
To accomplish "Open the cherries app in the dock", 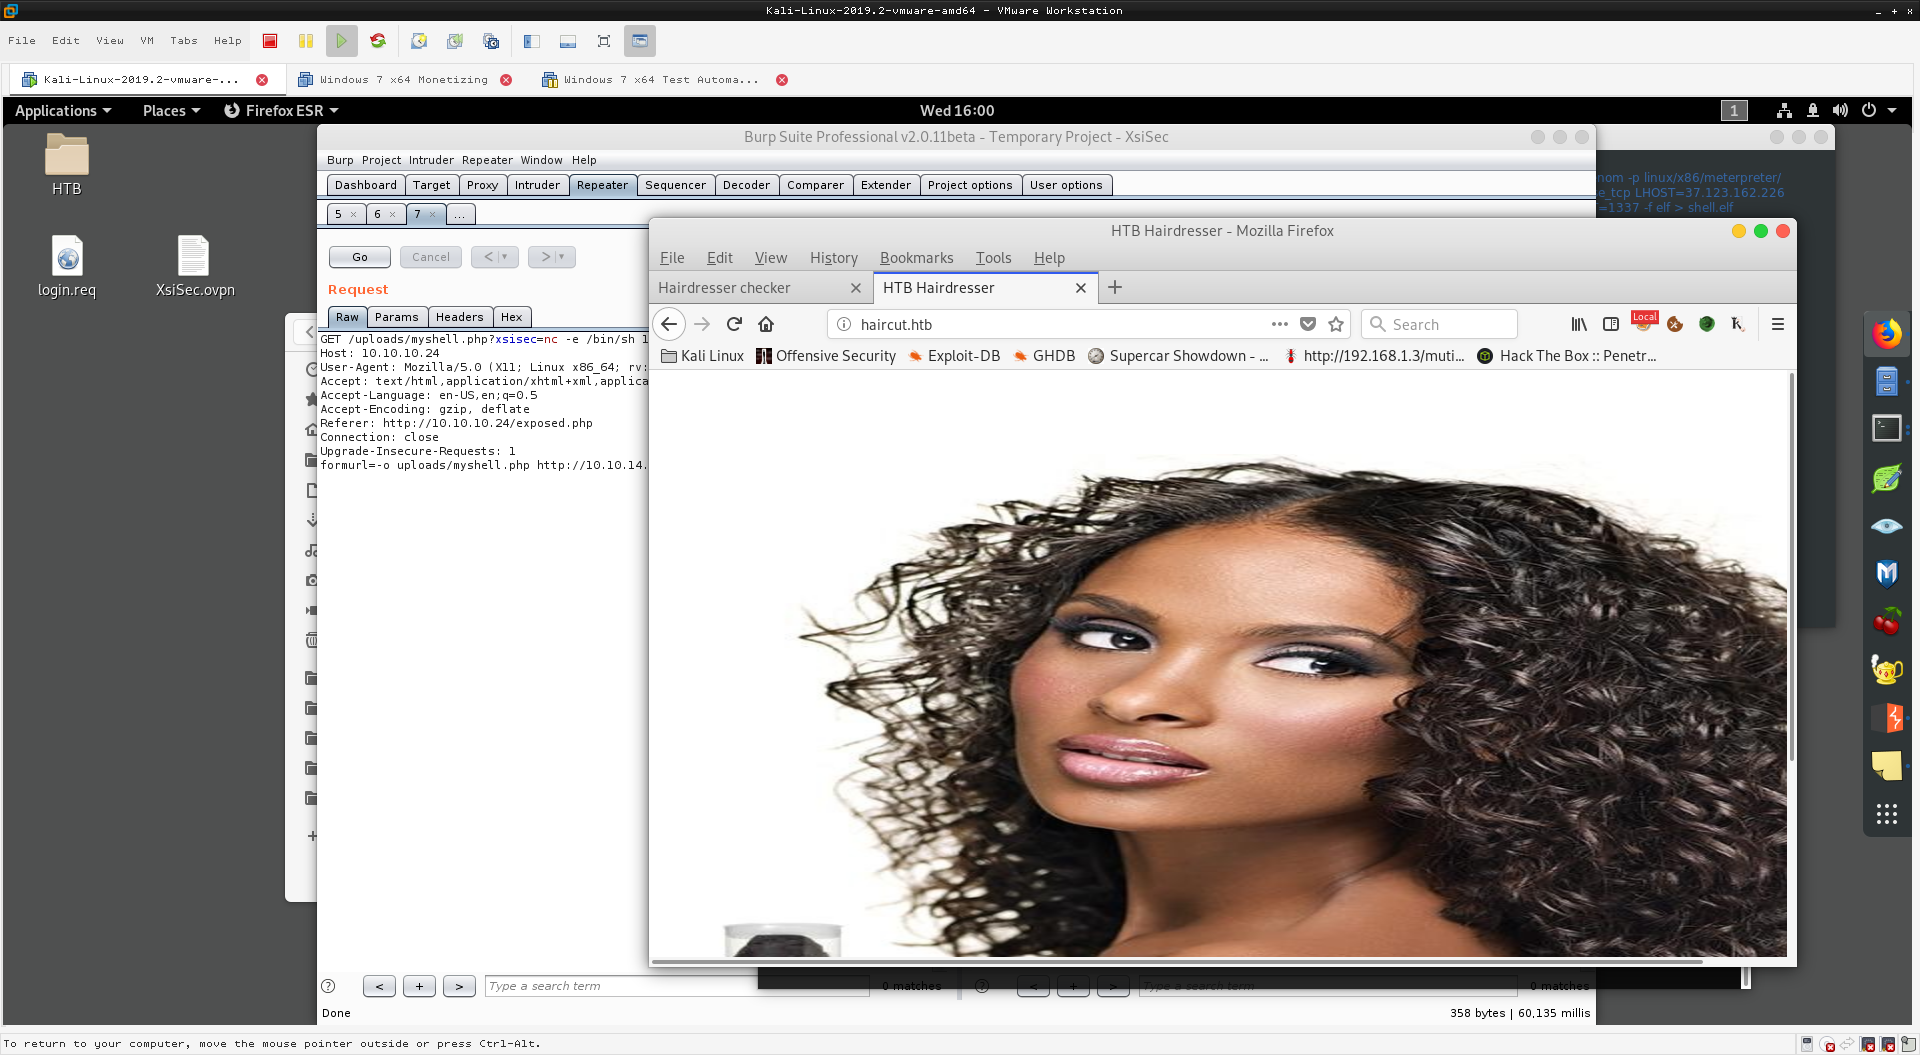I will (x=1887, y=621).
